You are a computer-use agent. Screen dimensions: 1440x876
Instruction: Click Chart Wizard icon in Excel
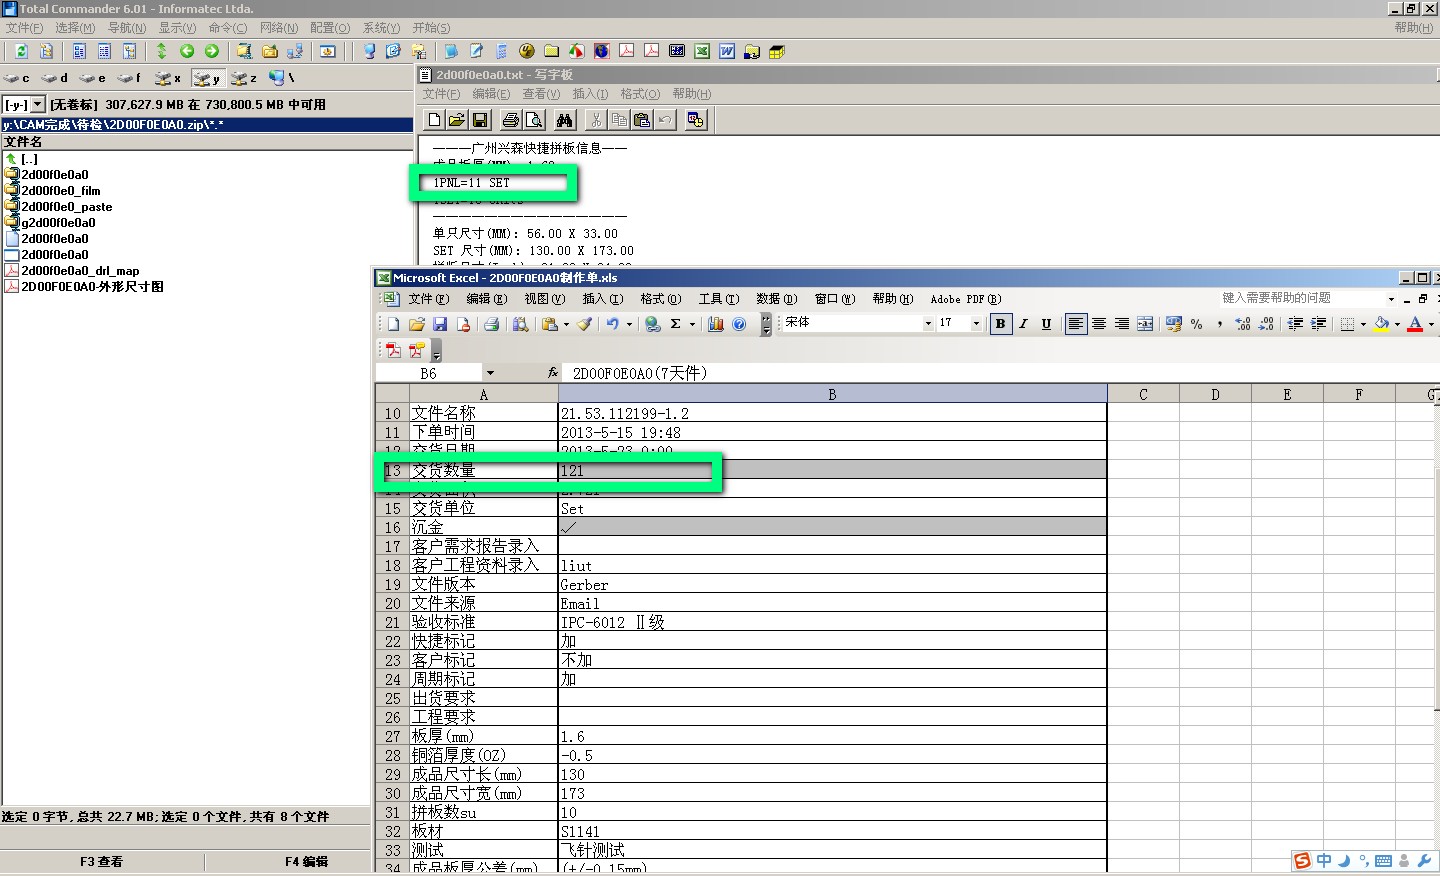(x=716, y=324)
